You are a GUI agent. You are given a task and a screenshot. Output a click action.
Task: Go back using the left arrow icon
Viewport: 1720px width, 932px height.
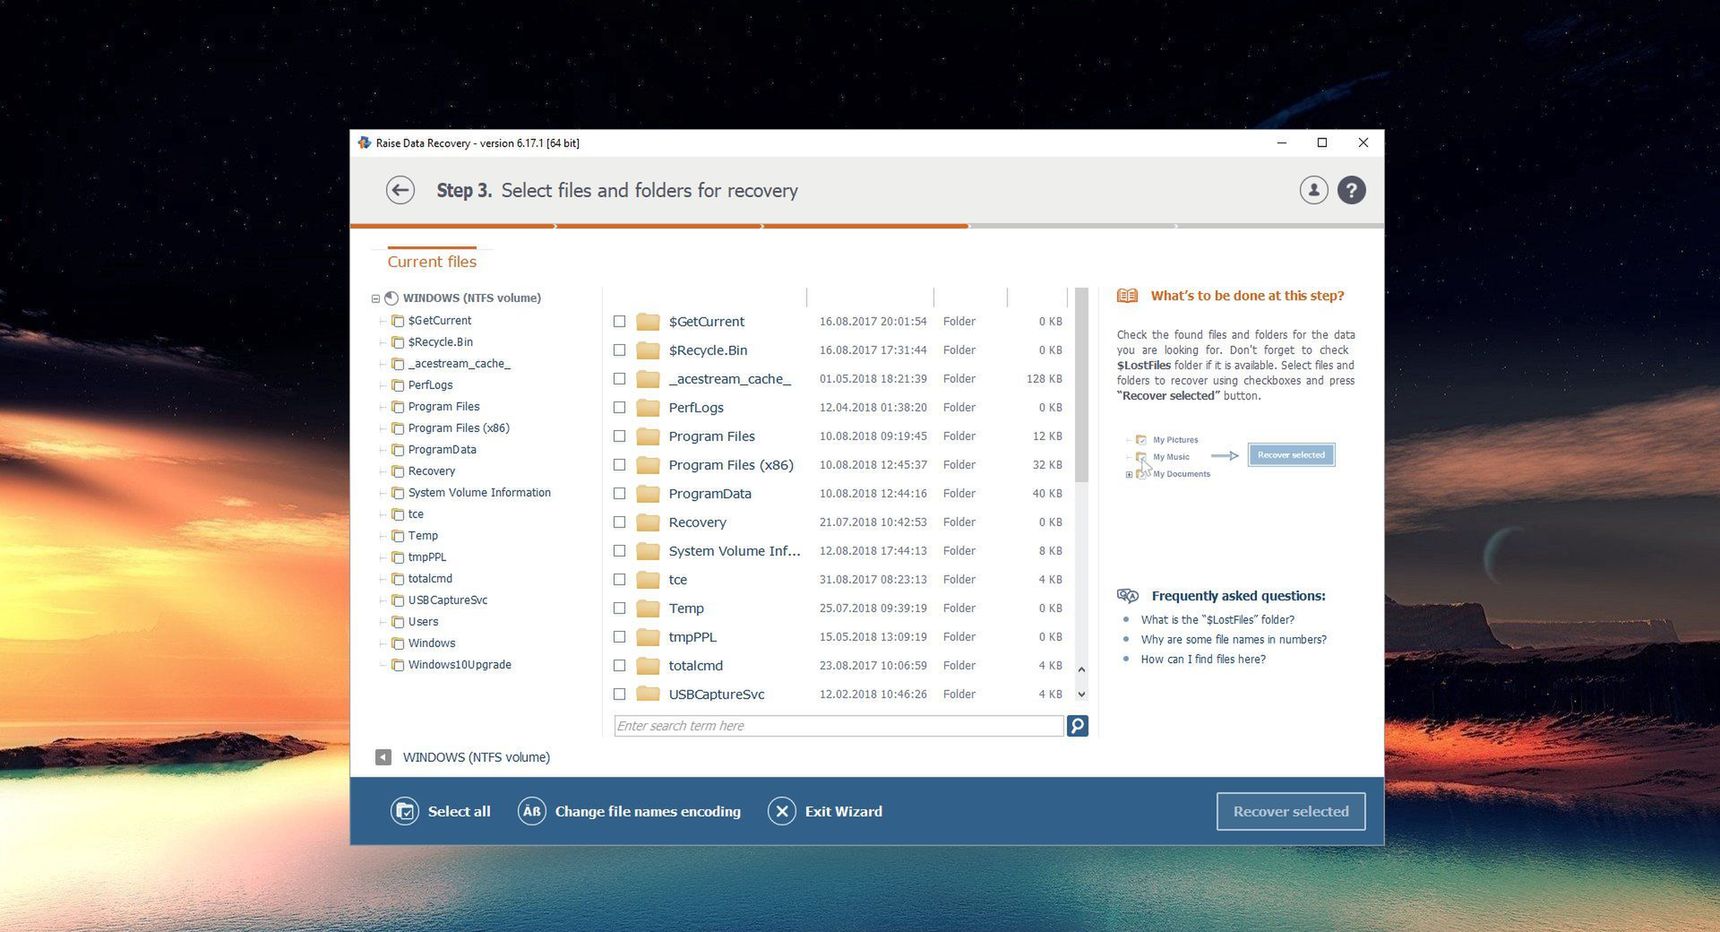click(x=400, y=190)
